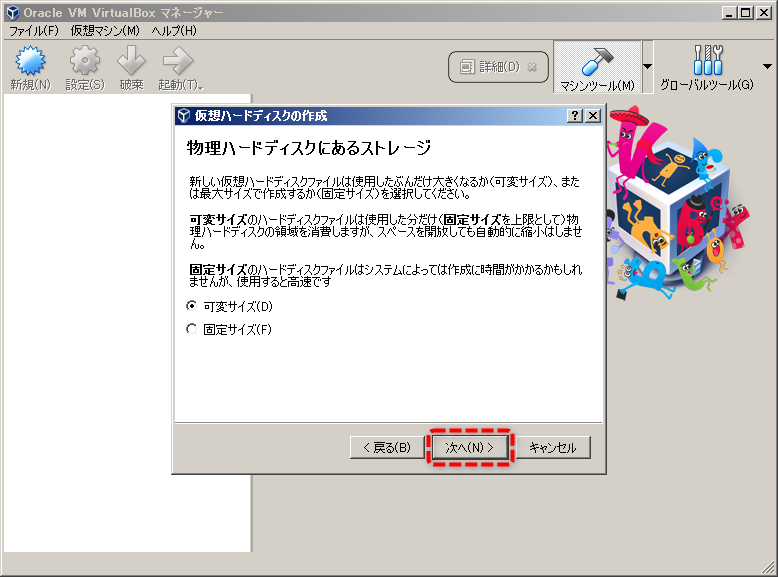Click the VirtualBox cube icon in dialog title
This screenshot has height=577, width=778.
pos(184,116)
